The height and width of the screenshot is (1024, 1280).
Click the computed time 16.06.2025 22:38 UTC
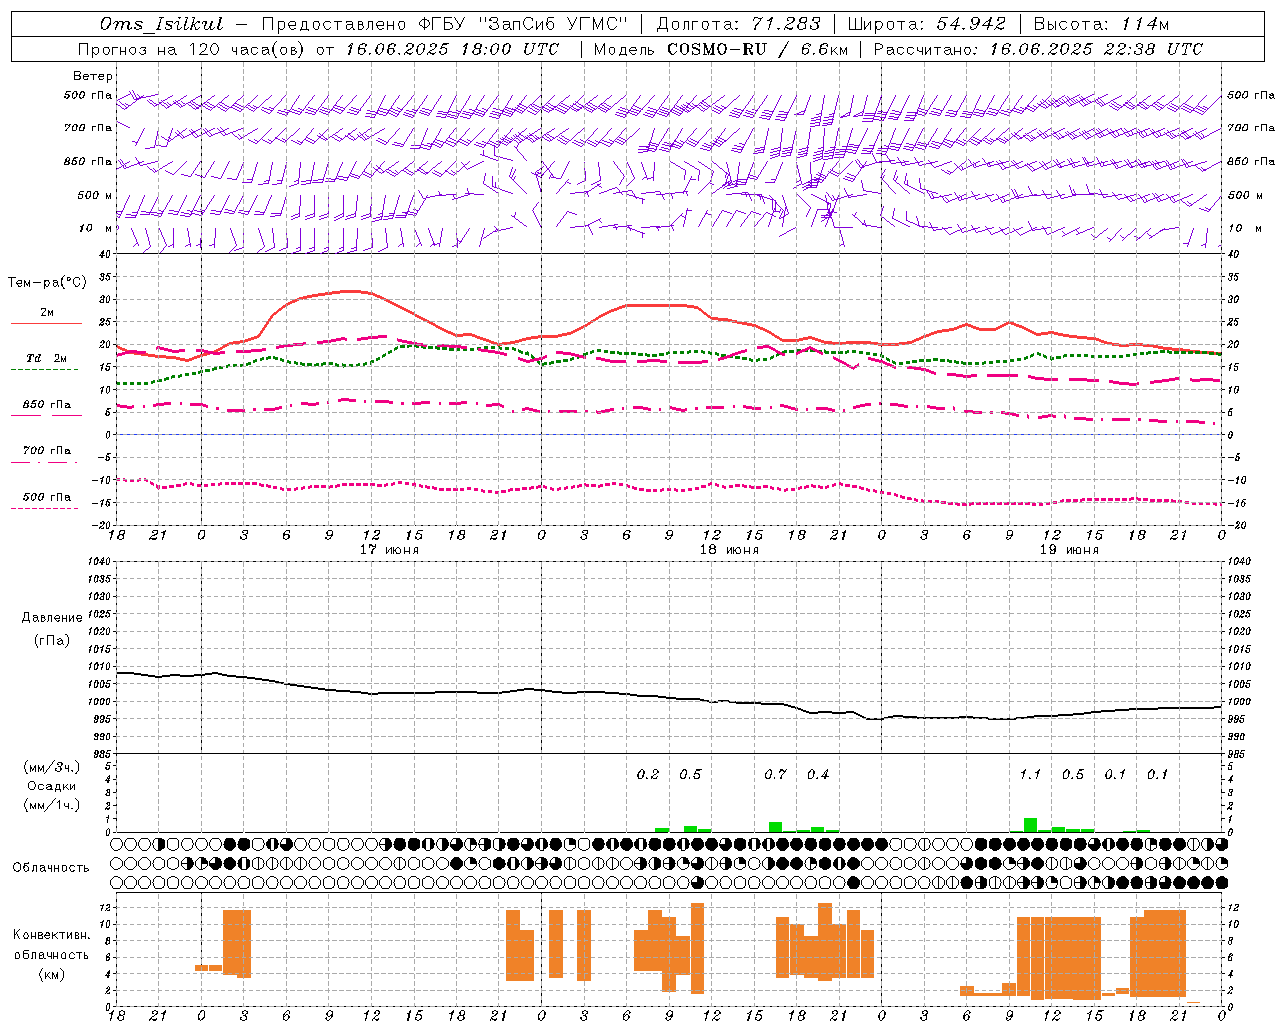point(1096,49)
